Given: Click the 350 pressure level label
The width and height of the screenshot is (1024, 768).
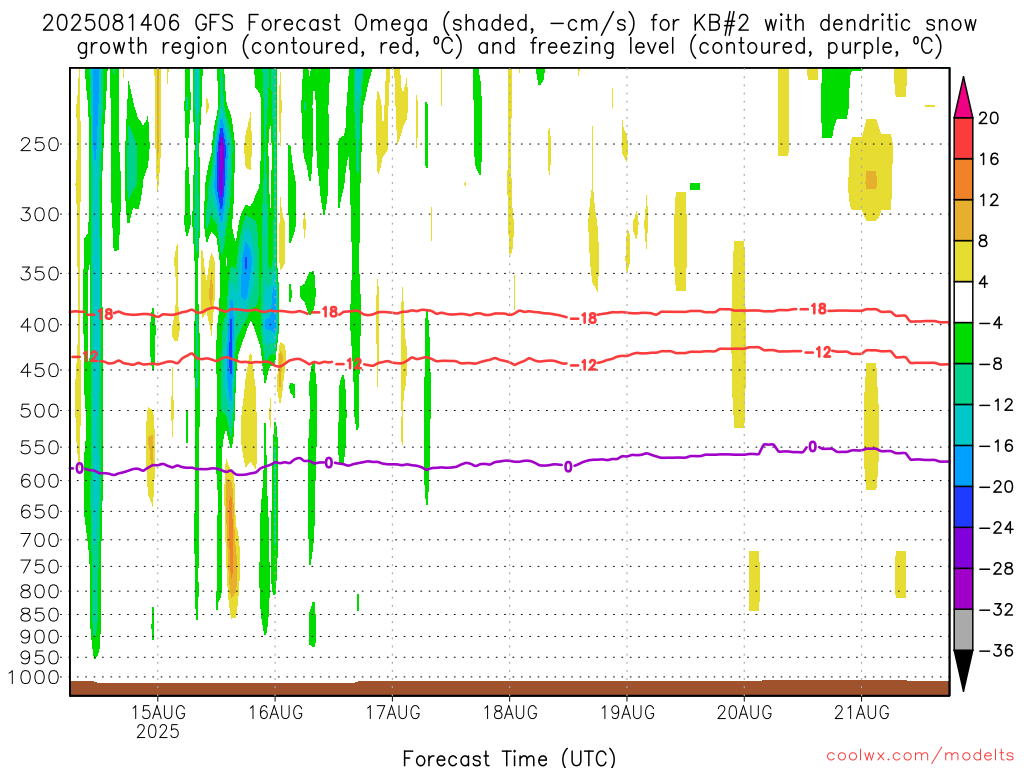Looking at the screenshot, I should (40, 274).
